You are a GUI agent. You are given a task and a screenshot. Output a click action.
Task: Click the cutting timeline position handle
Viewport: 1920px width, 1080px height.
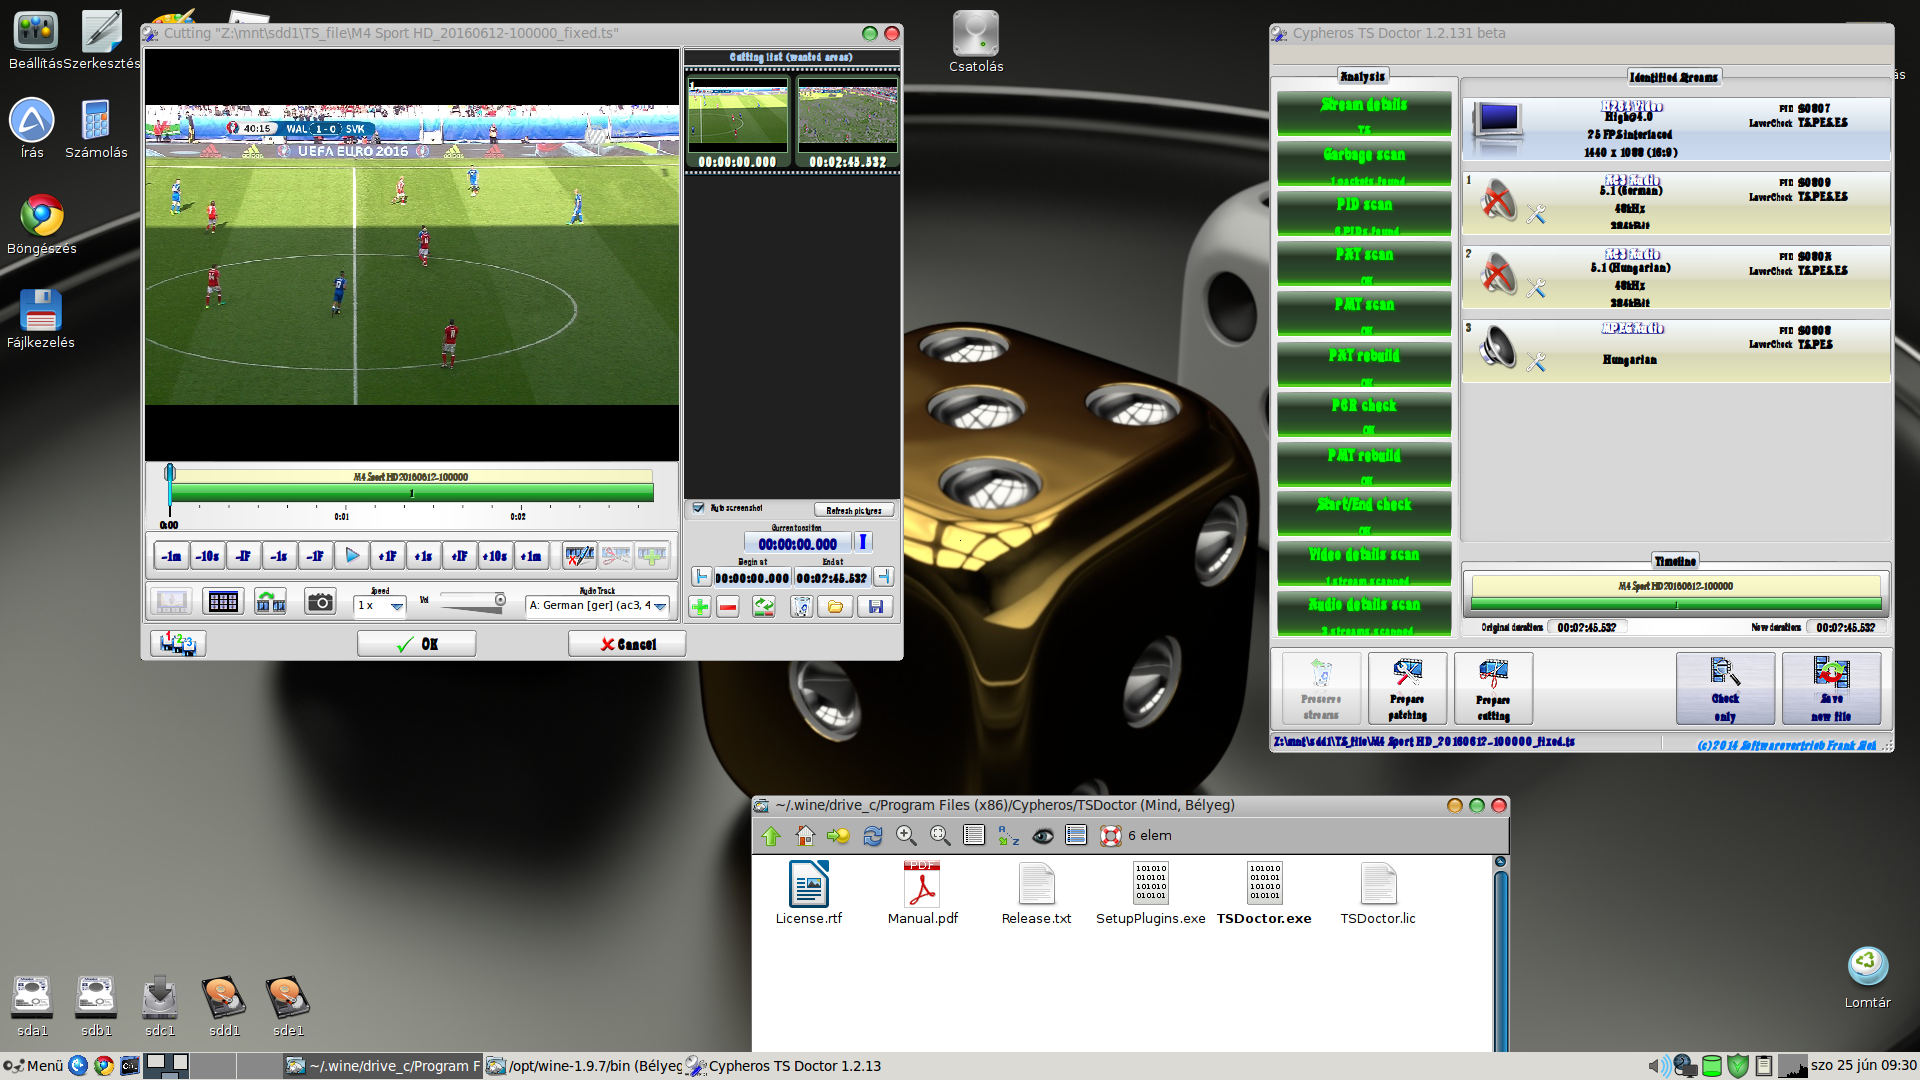tap(170, 473)
